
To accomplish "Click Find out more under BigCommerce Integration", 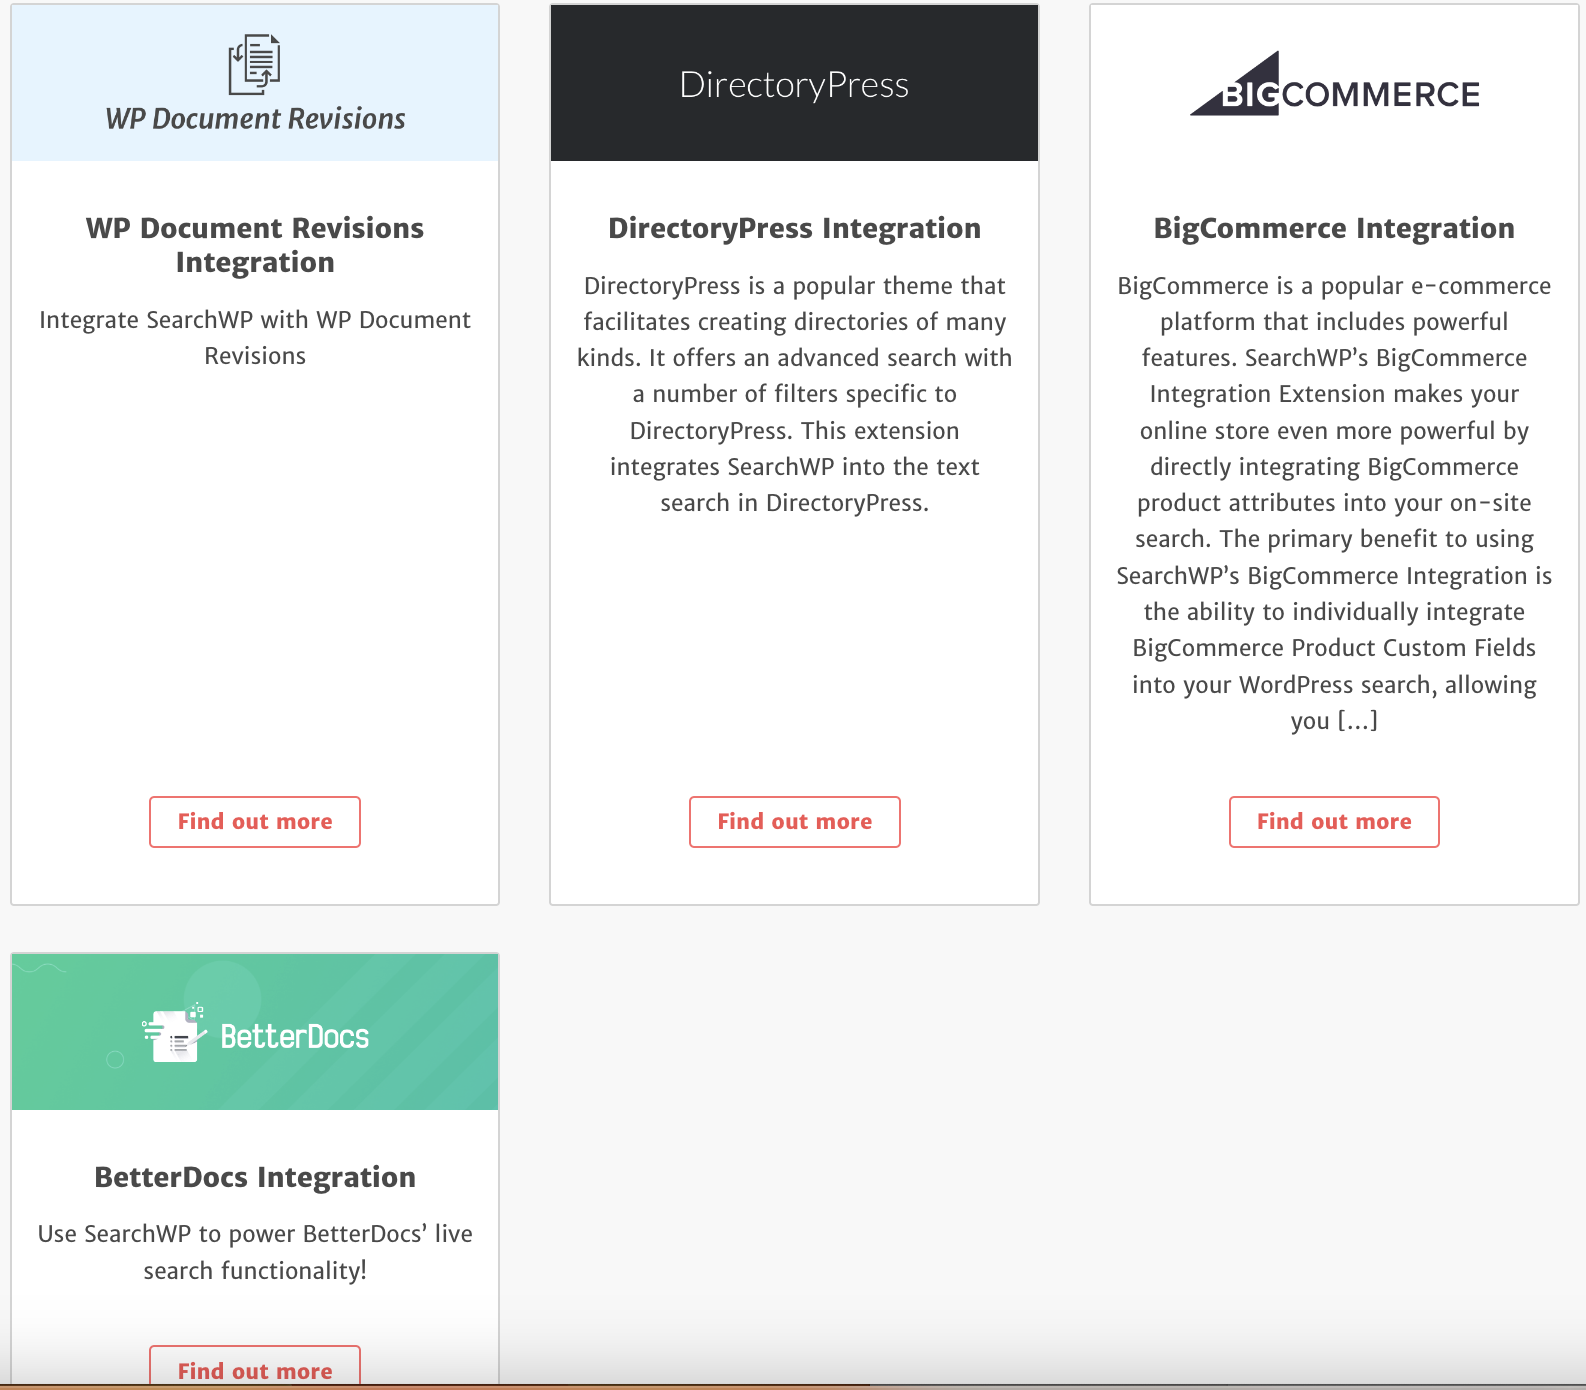I will pyautogui.click(x=1334, y=822).
